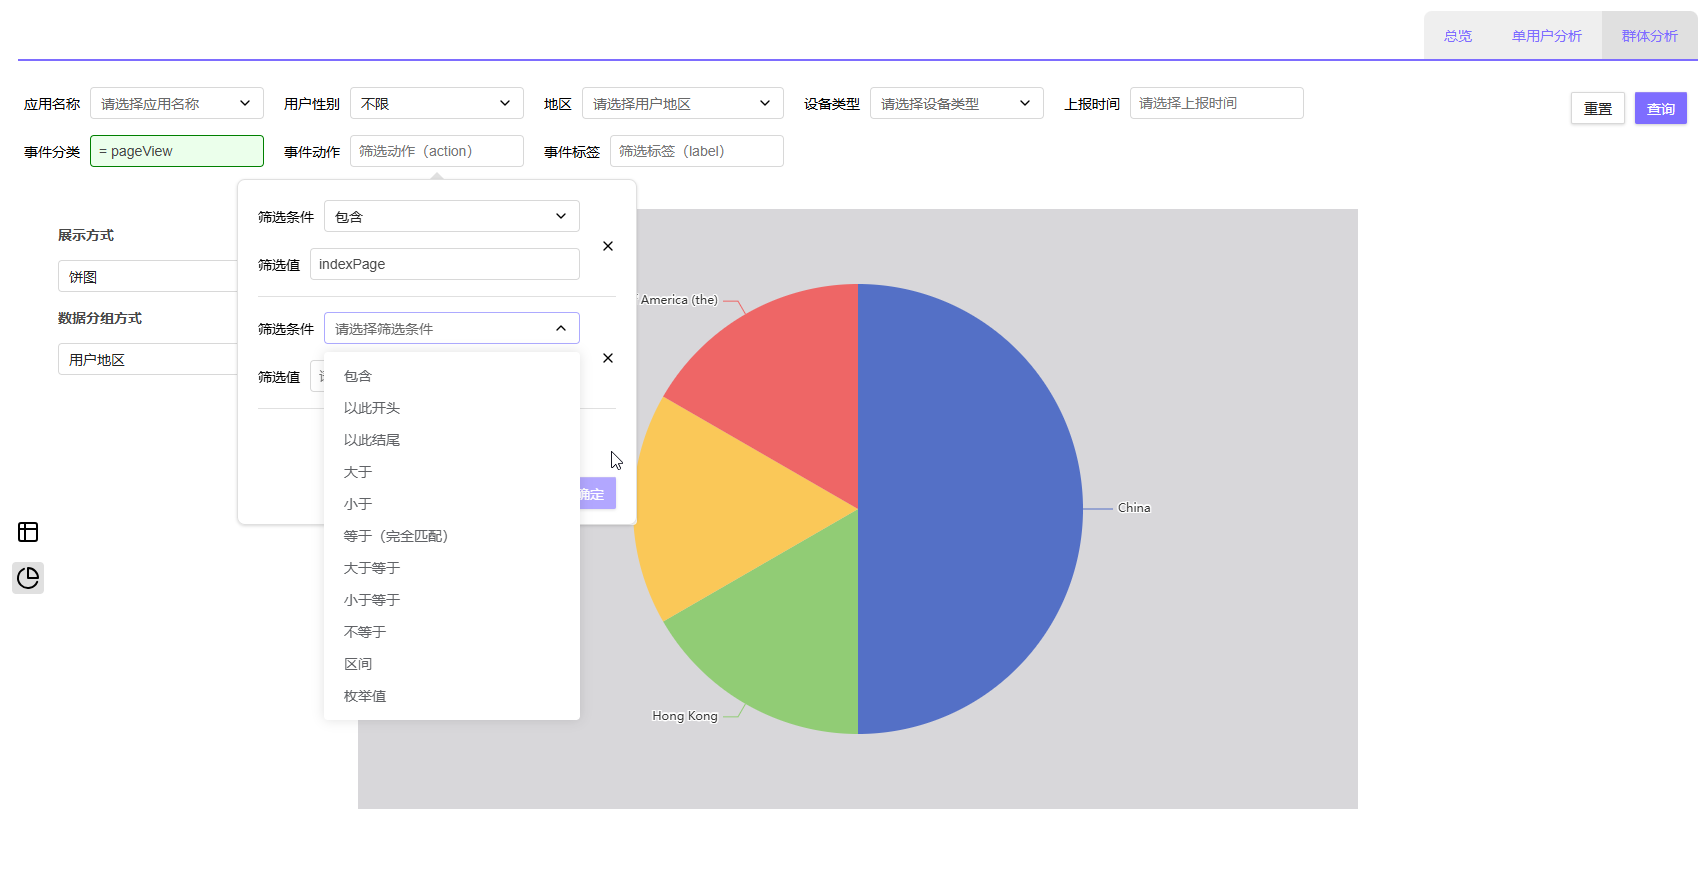Viewport: 1707px width, 884px height.
Task: Expand the 用户性别 dropdown
Action: tap(436, 103)
